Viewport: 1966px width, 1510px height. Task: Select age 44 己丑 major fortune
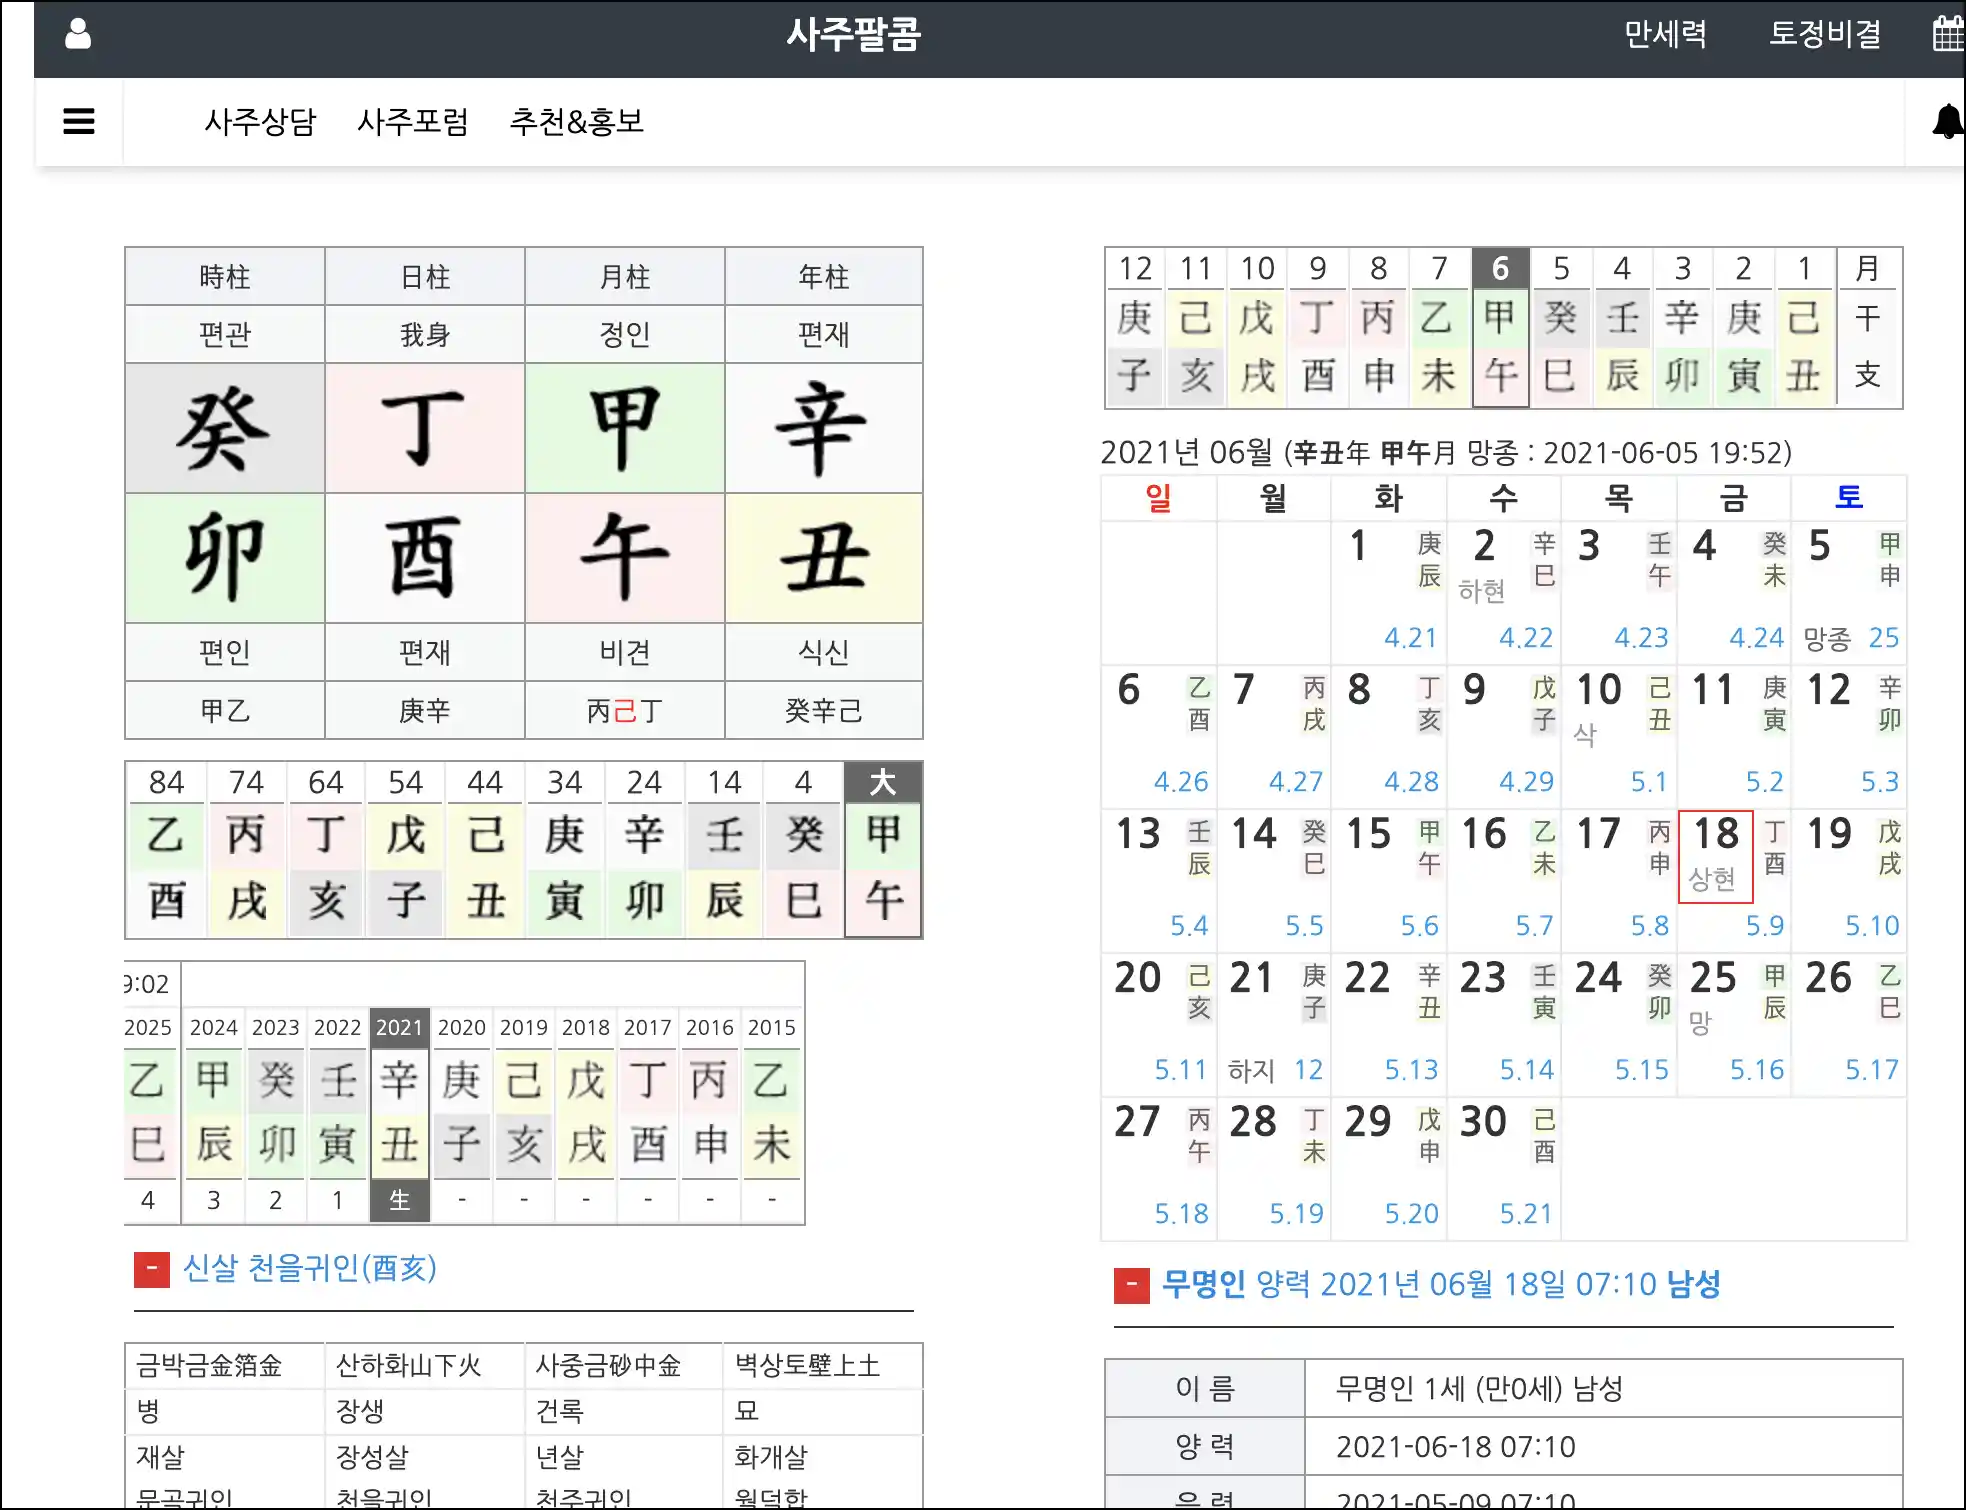tap(485, 850)
